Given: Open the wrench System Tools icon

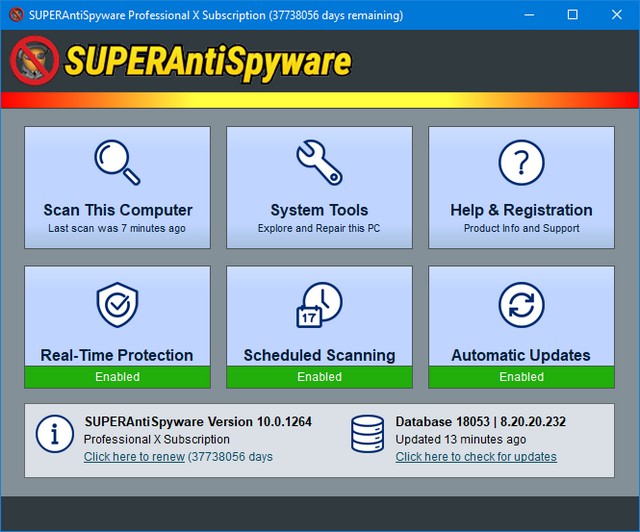Looking at the screenshot, I should pos(319,162).
